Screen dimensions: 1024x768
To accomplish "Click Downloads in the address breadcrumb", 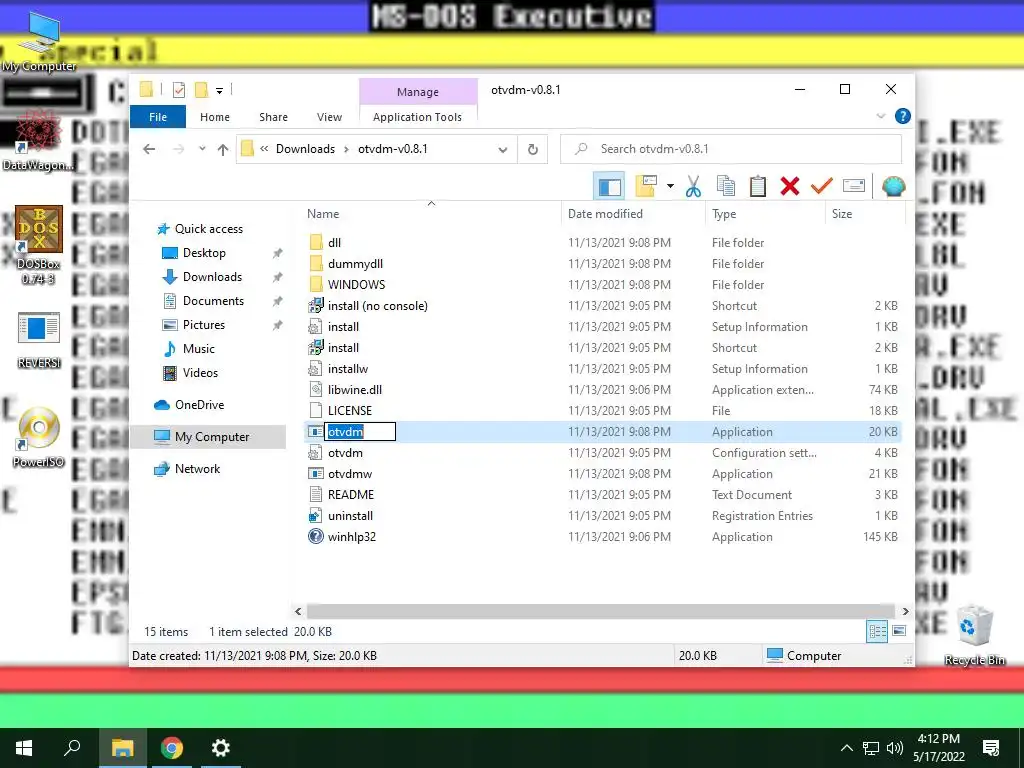I will tap(305, 149).
